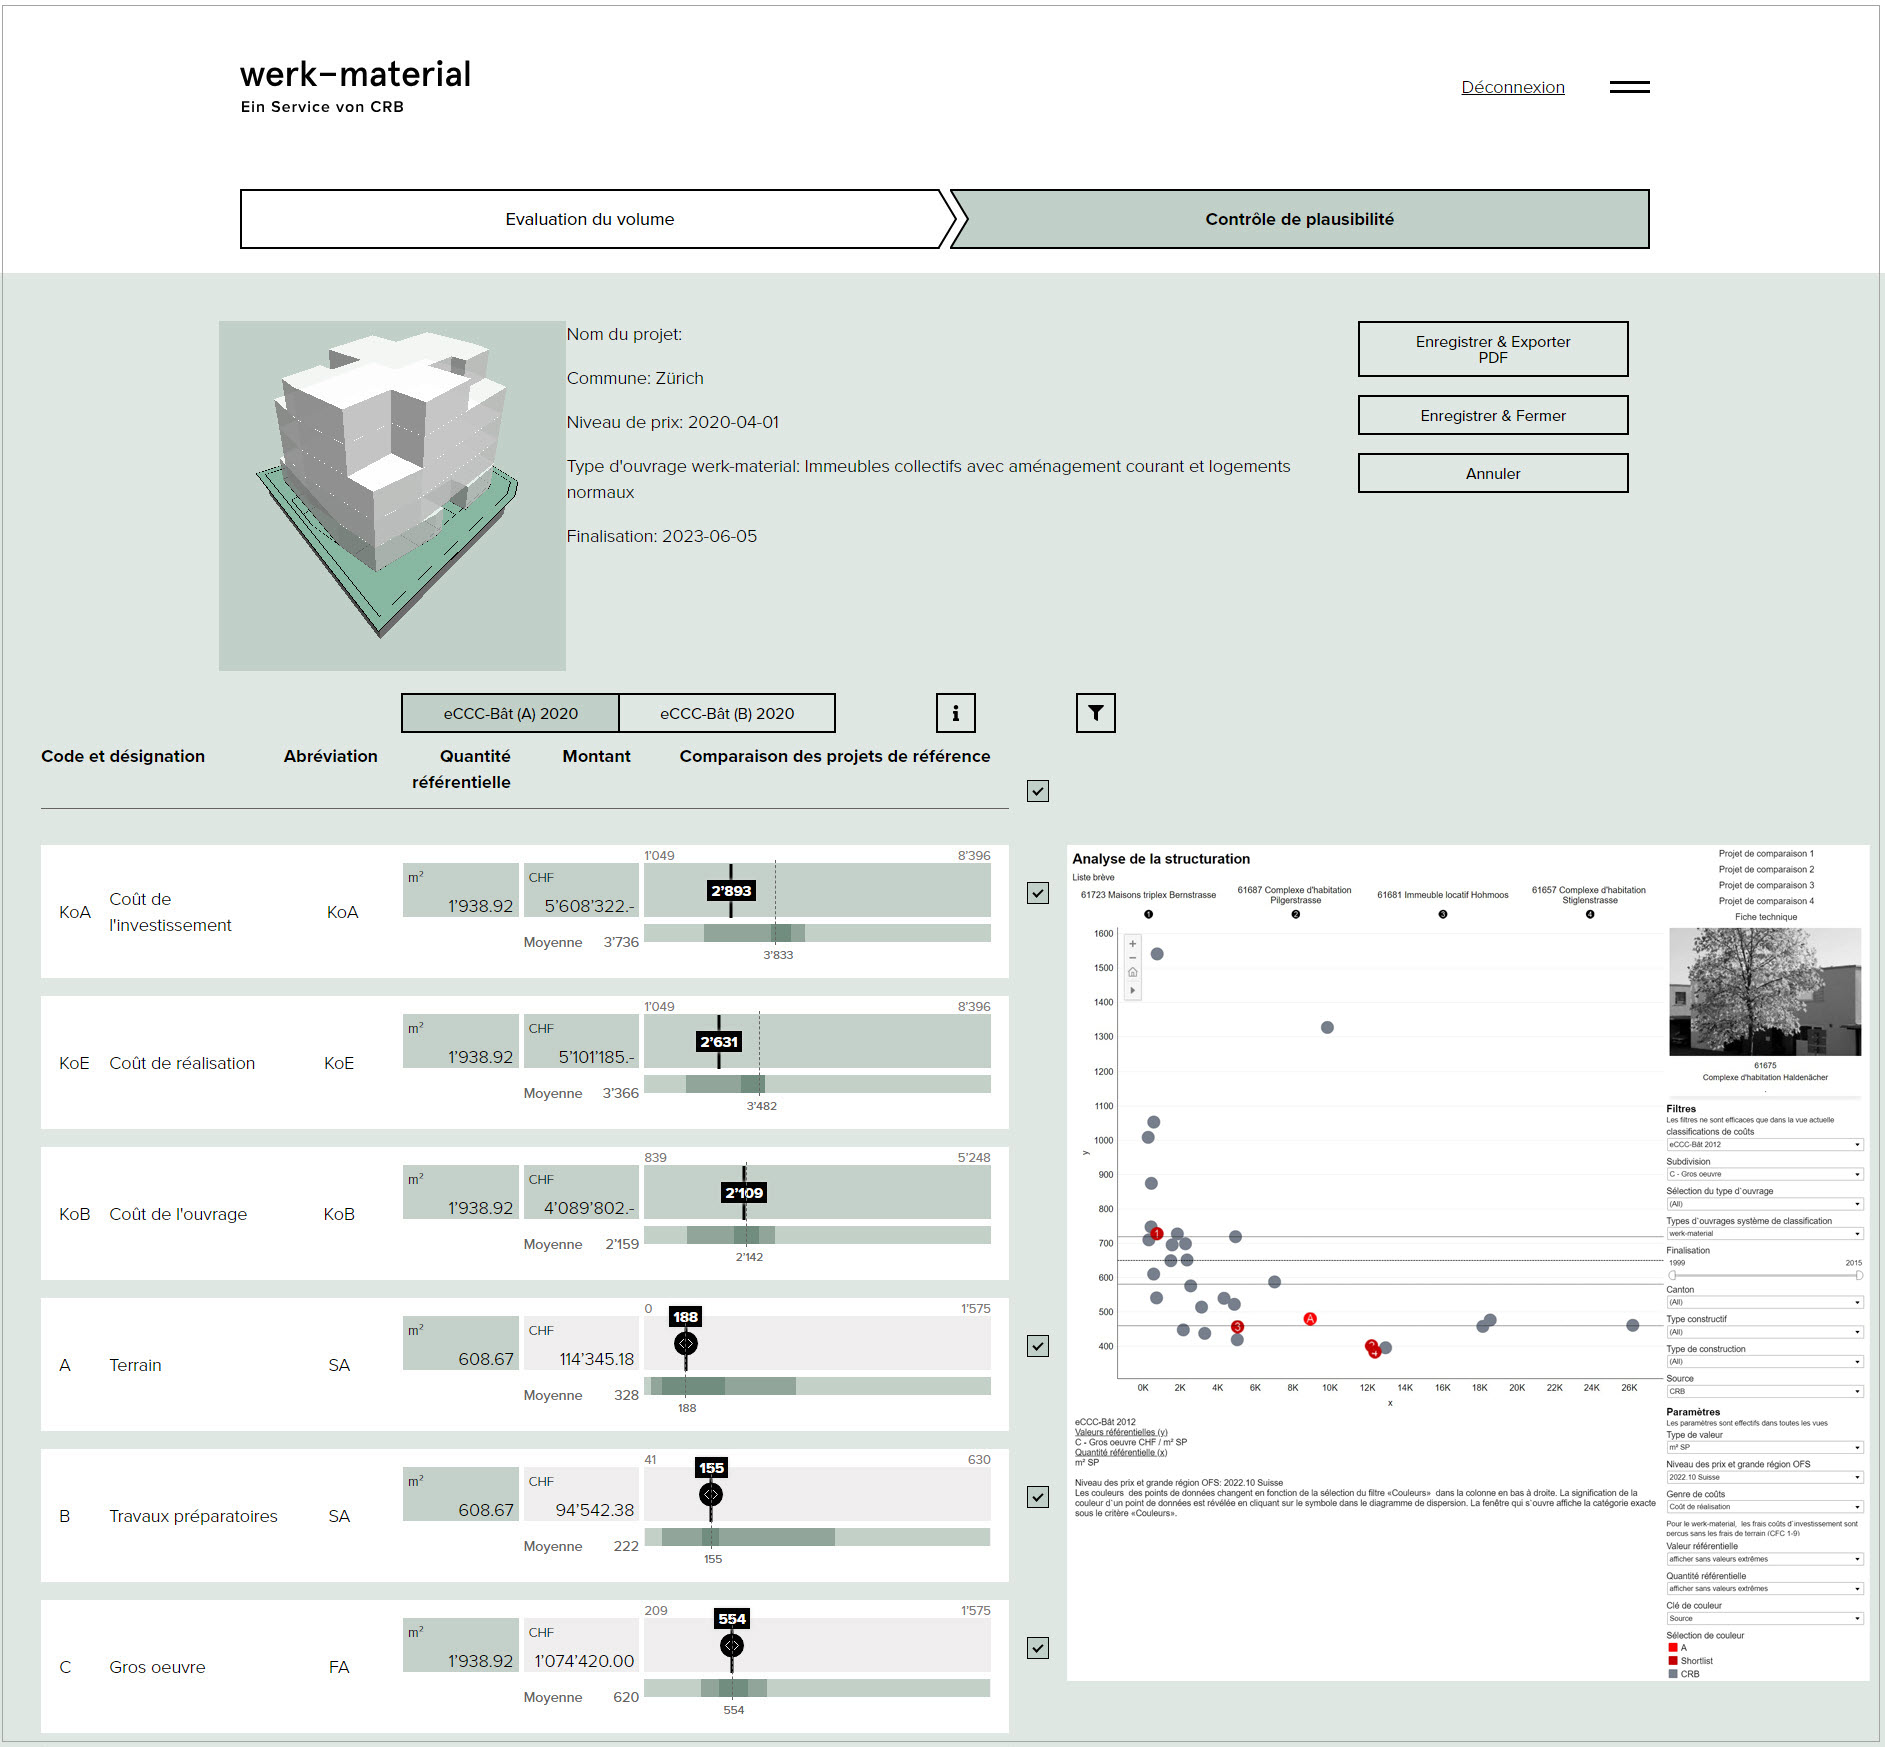Click marker 1 under Maisons triplex Bernstrasse
This screenshot has width=1885, height=1747.
pyautogui.click(x=1148, y=914)
